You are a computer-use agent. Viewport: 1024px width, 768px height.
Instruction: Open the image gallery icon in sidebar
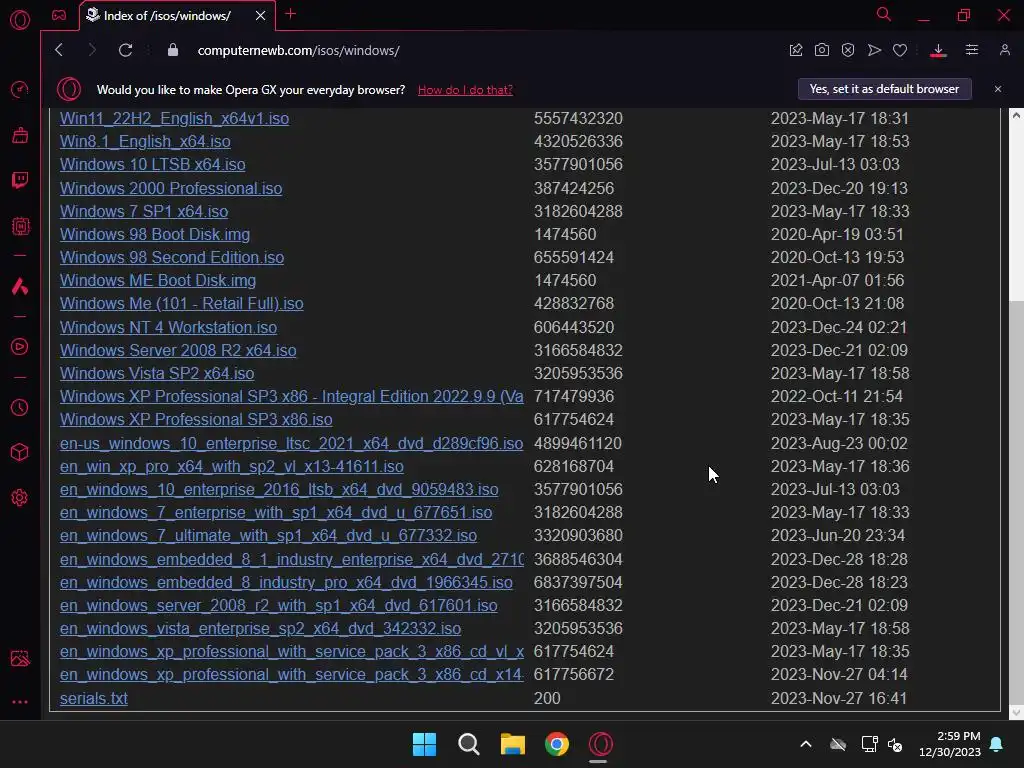pos(20,658)
